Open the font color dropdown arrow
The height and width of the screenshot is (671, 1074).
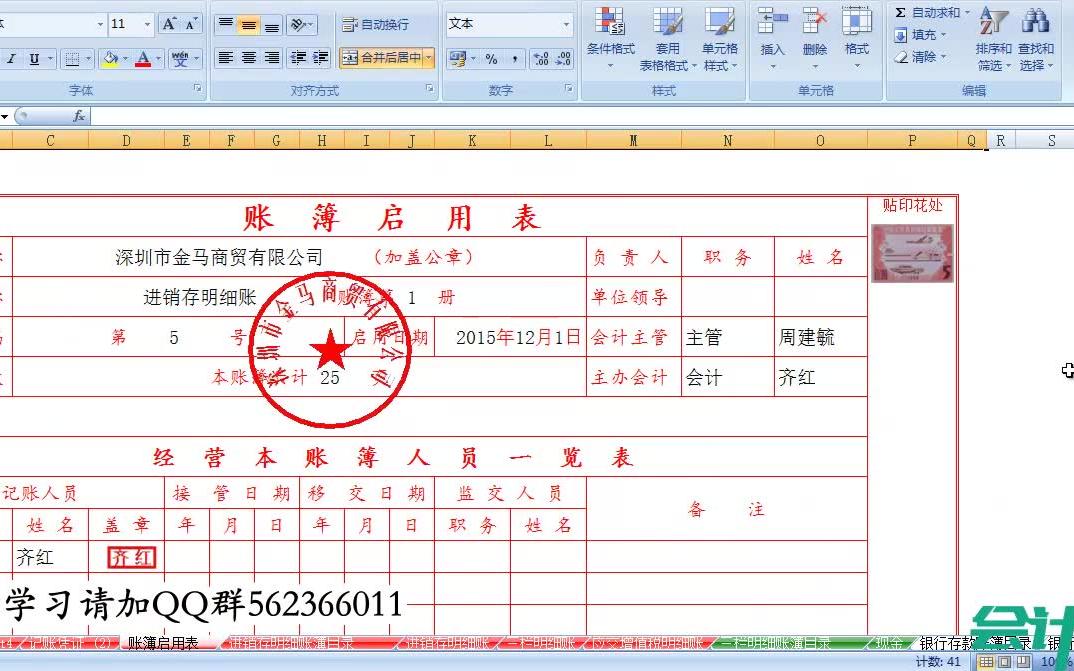[157, 58]
